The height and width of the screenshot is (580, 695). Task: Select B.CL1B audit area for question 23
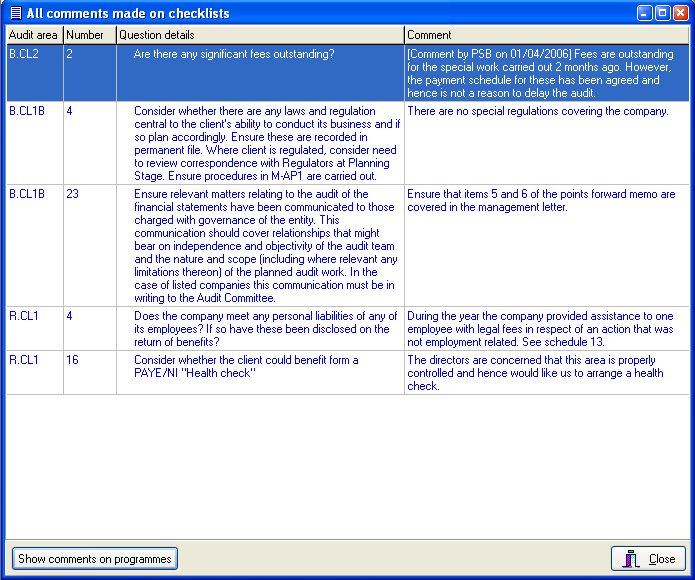click(35, 245)
